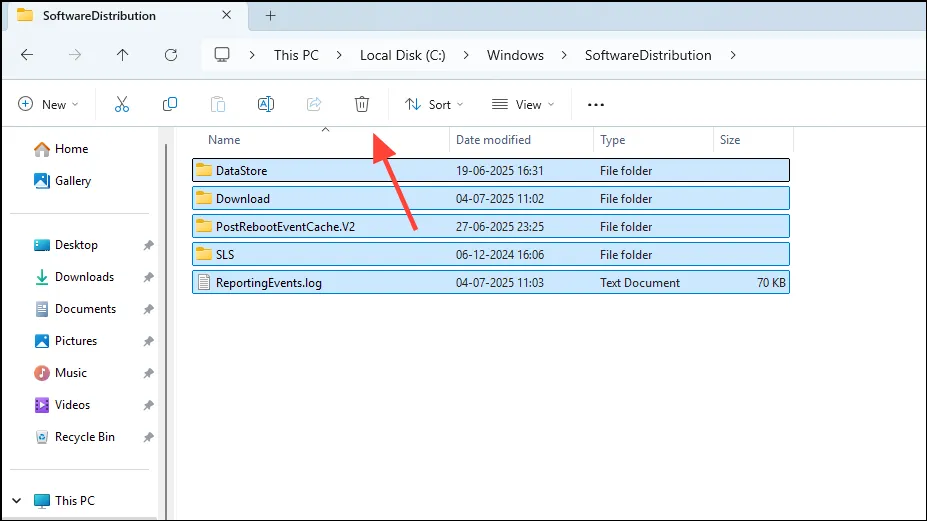Select Downloads in the sidebar
927x521 pixels.
(x=85, y=277)
